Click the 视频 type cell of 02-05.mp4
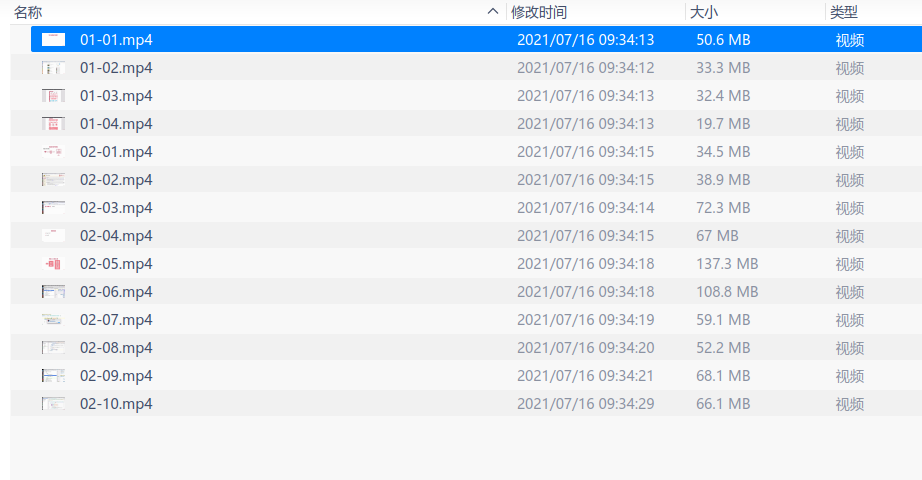The height and width of the screenshot is (480, 922). pyautogui.click(x=850, y=264)
